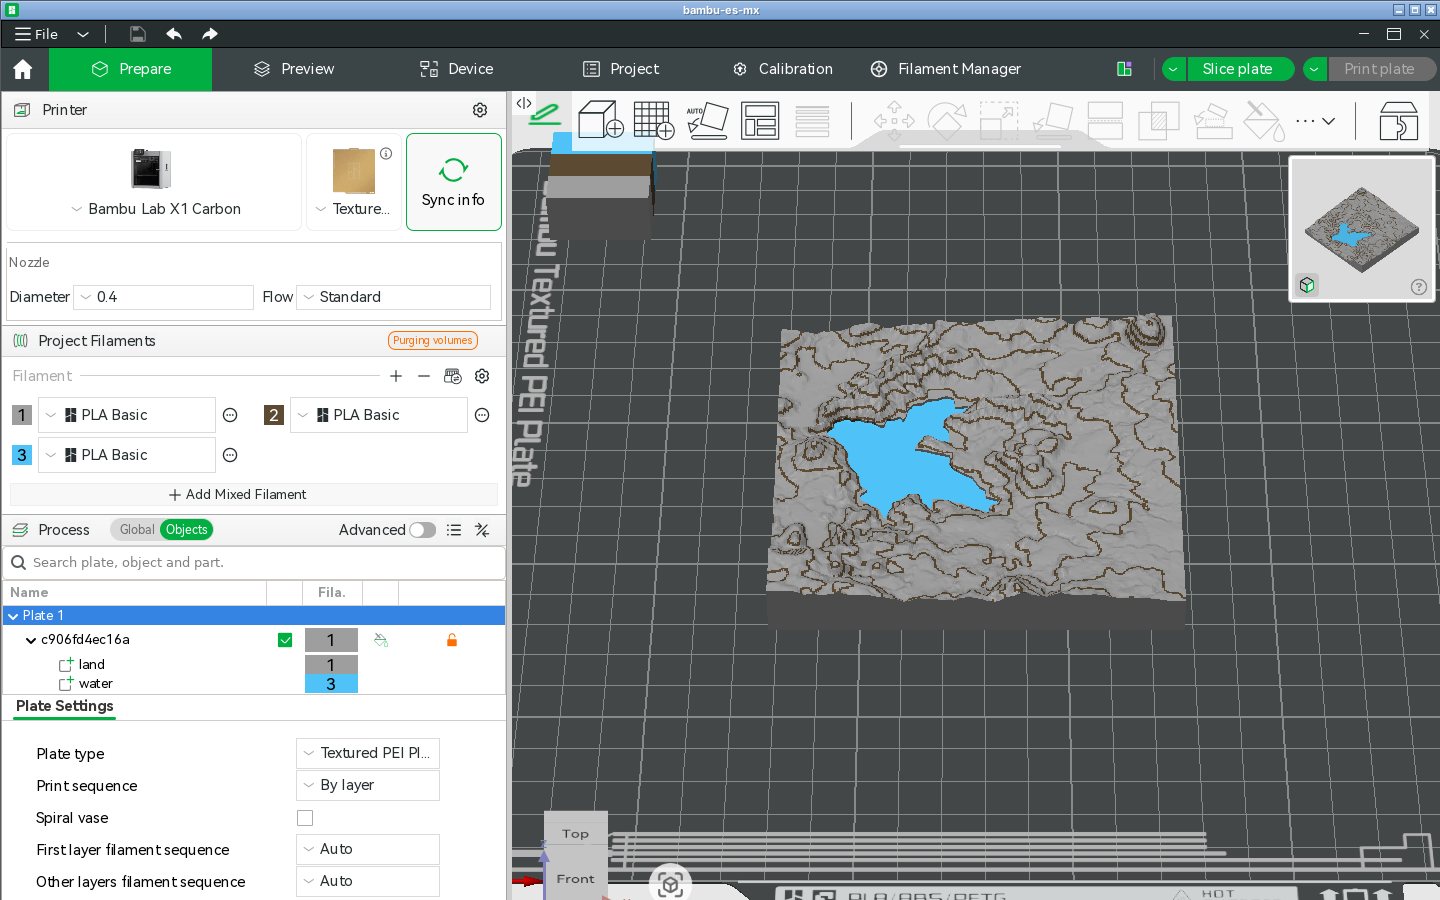Click the Save project icon

click(138, 34)
